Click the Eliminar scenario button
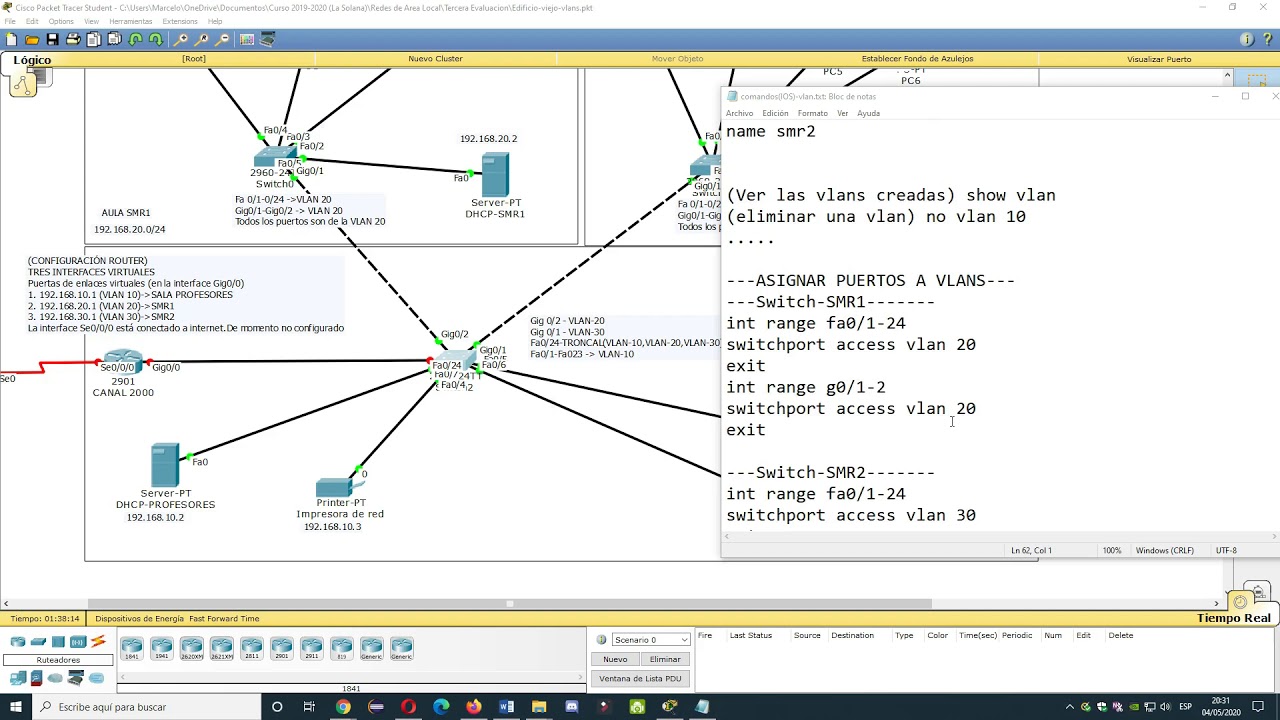Image resolution: width=1280 pixels, height=720 pixels. (665, 659)
